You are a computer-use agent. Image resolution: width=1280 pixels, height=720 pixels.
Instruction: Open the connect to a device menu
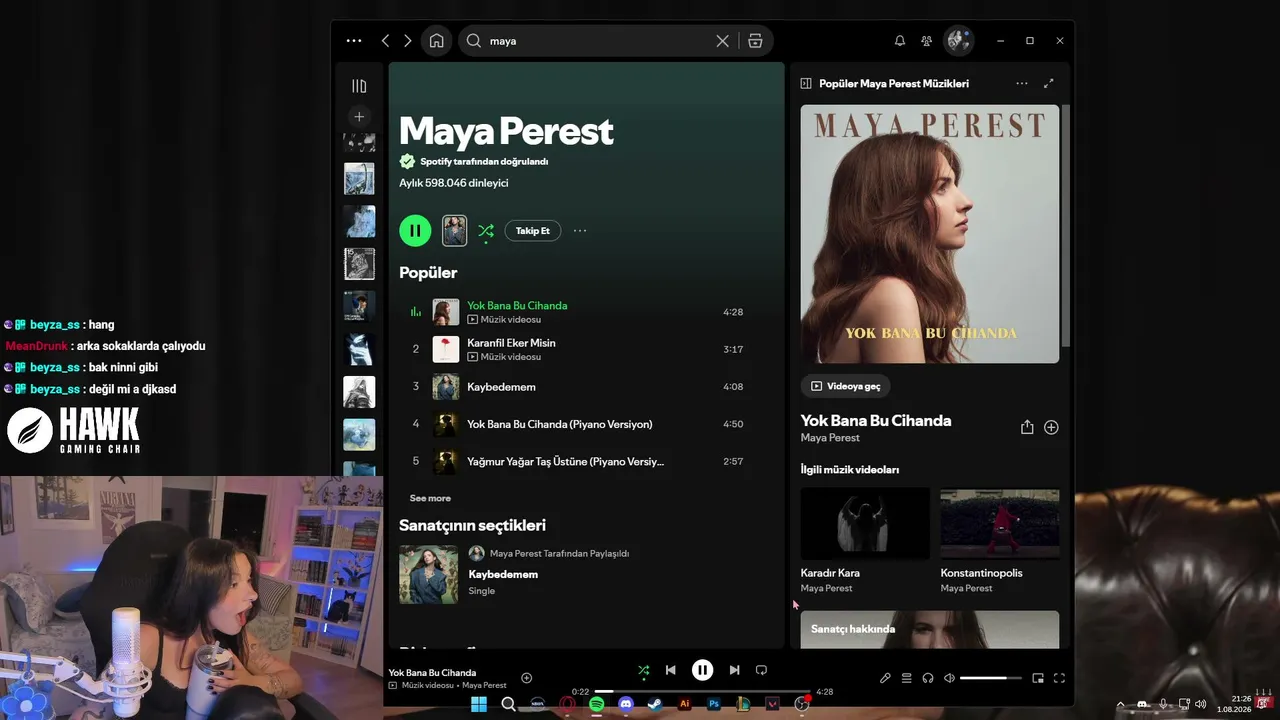(928, 678)
